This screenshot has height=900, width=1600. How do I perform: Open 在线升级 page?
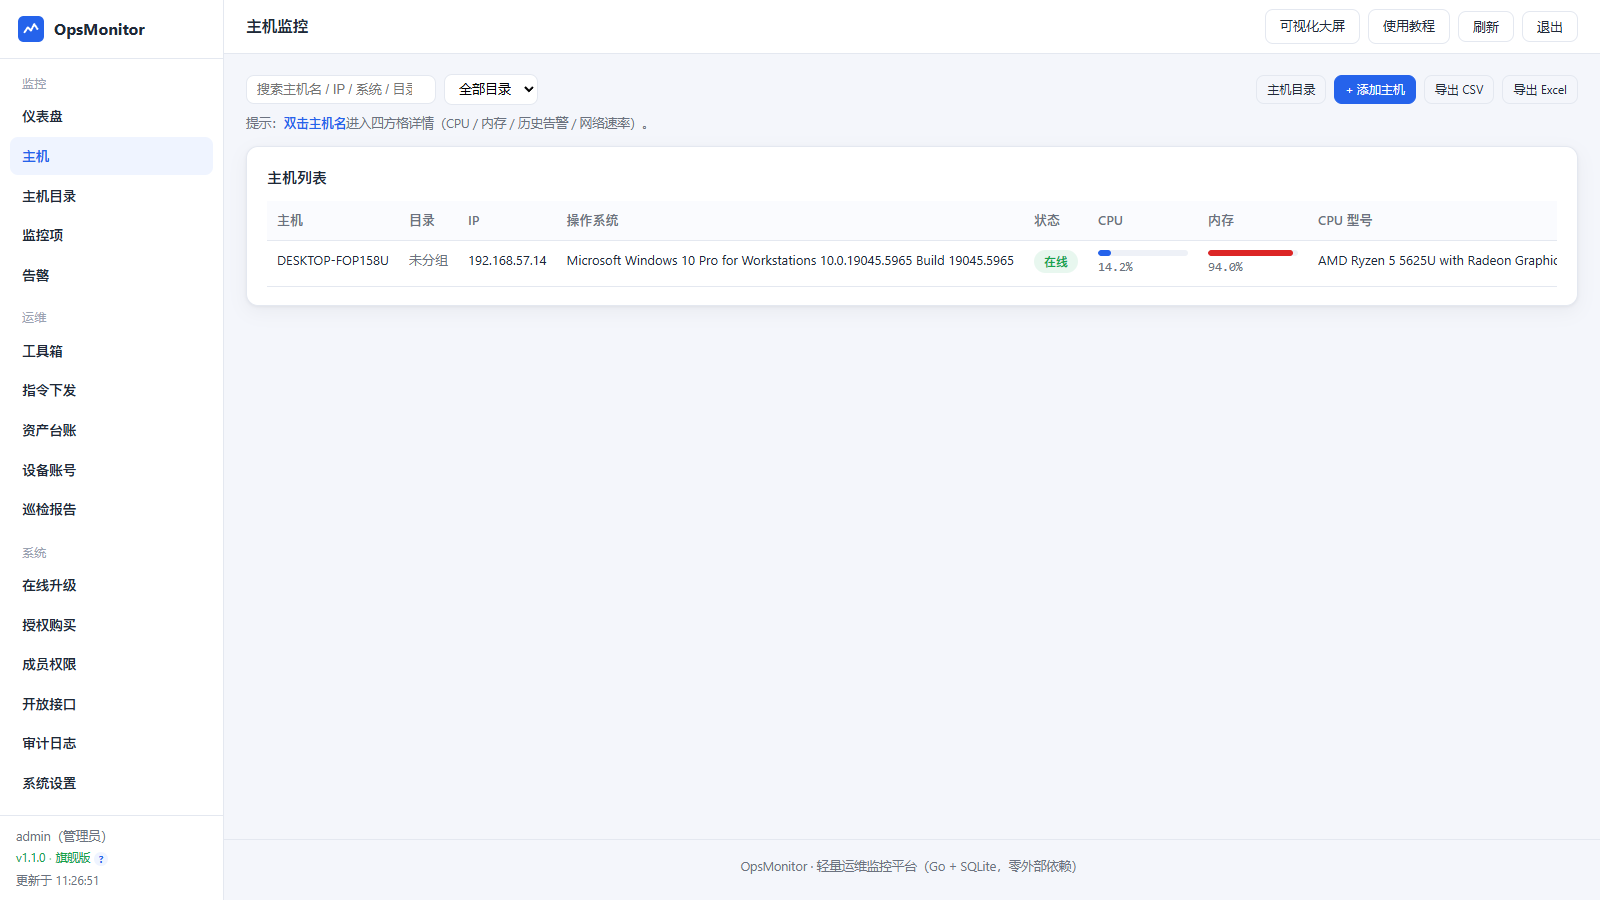click(111, 585)
